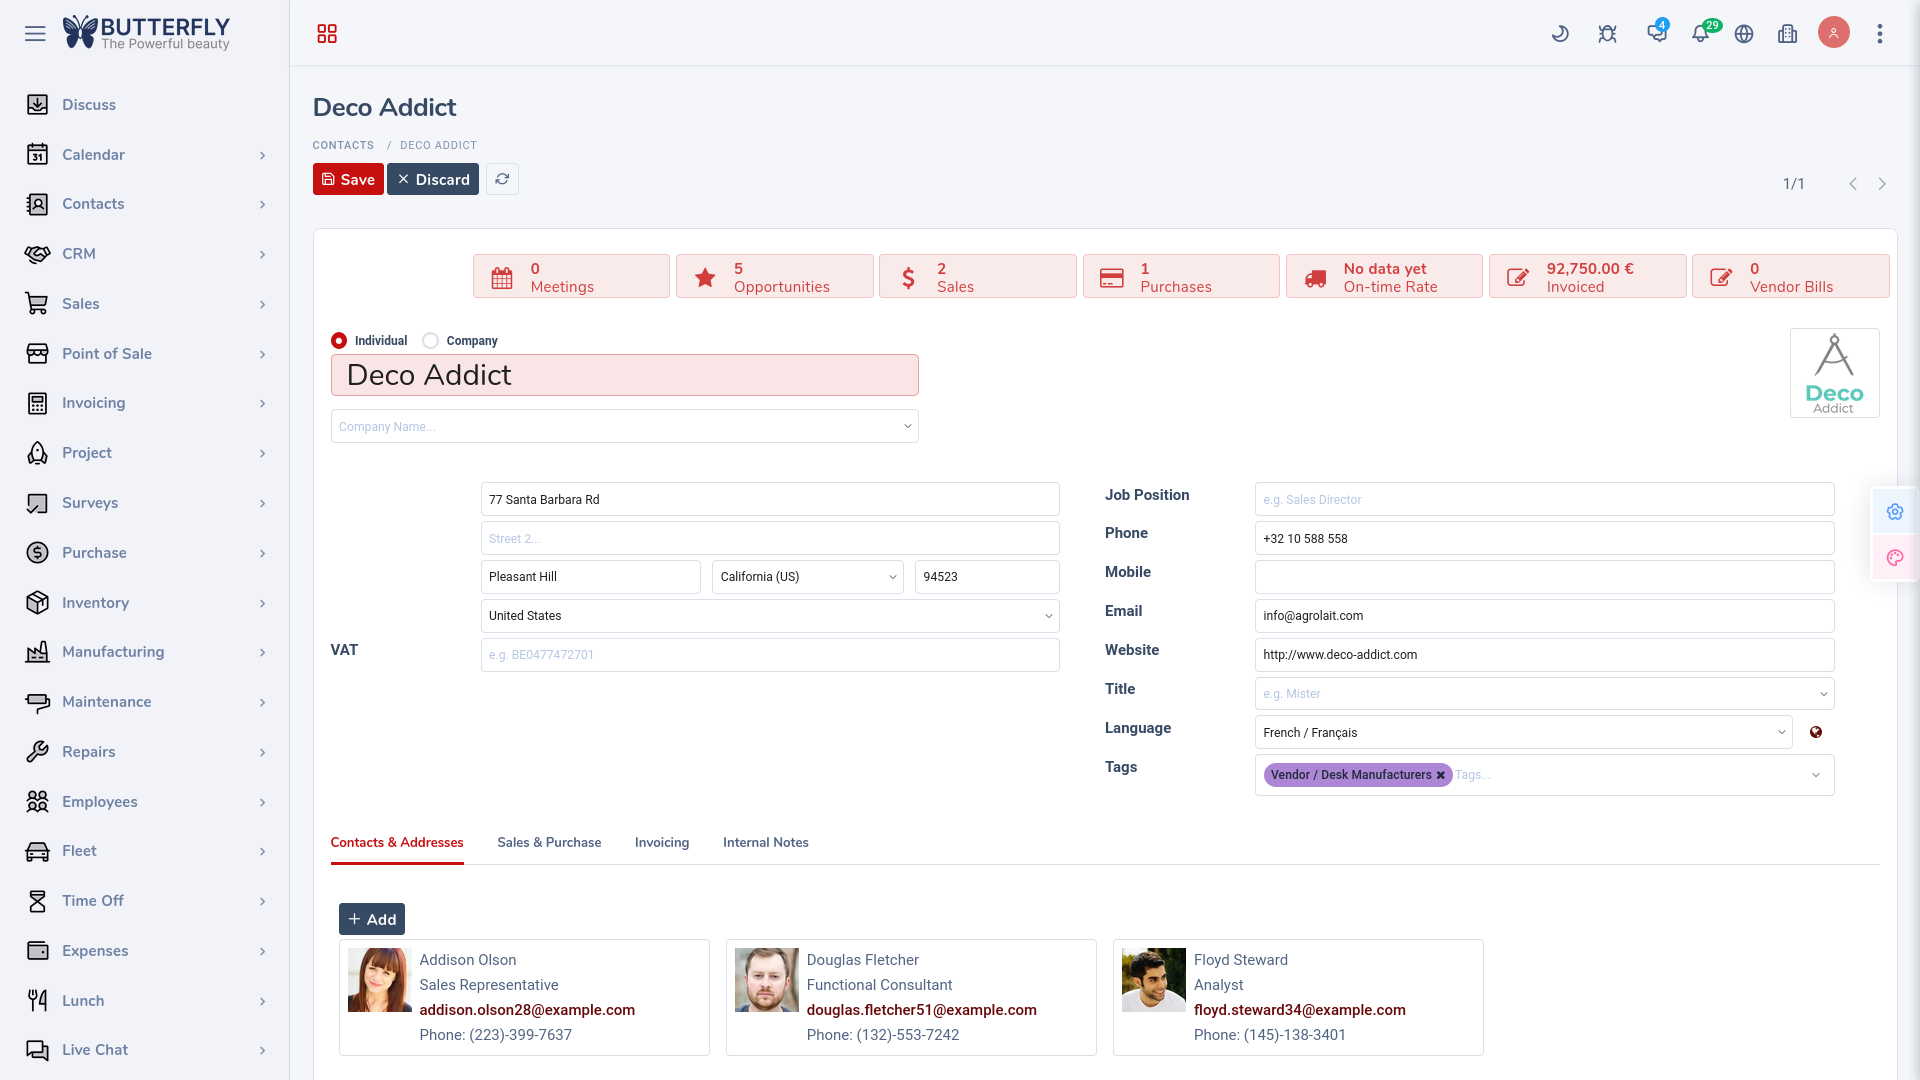Open the Company Name dropdown
Image resolution: width=1920 pixels, height=1080 pixels.
[x=625, y=427]
